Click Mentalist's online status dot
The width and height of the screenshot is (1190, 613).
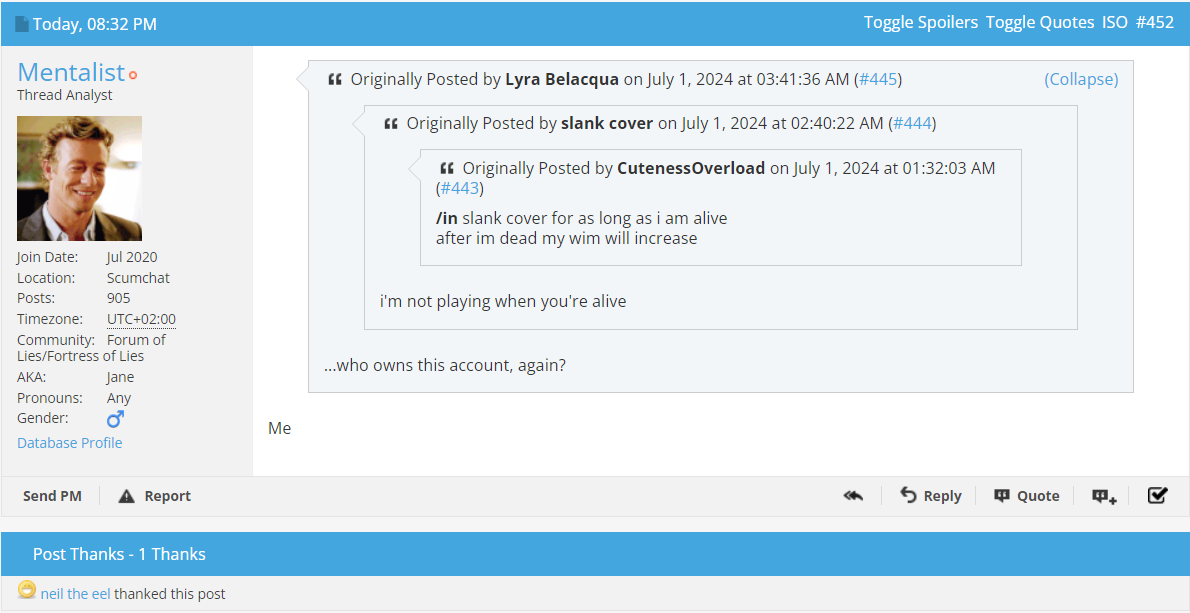point(133,75)
